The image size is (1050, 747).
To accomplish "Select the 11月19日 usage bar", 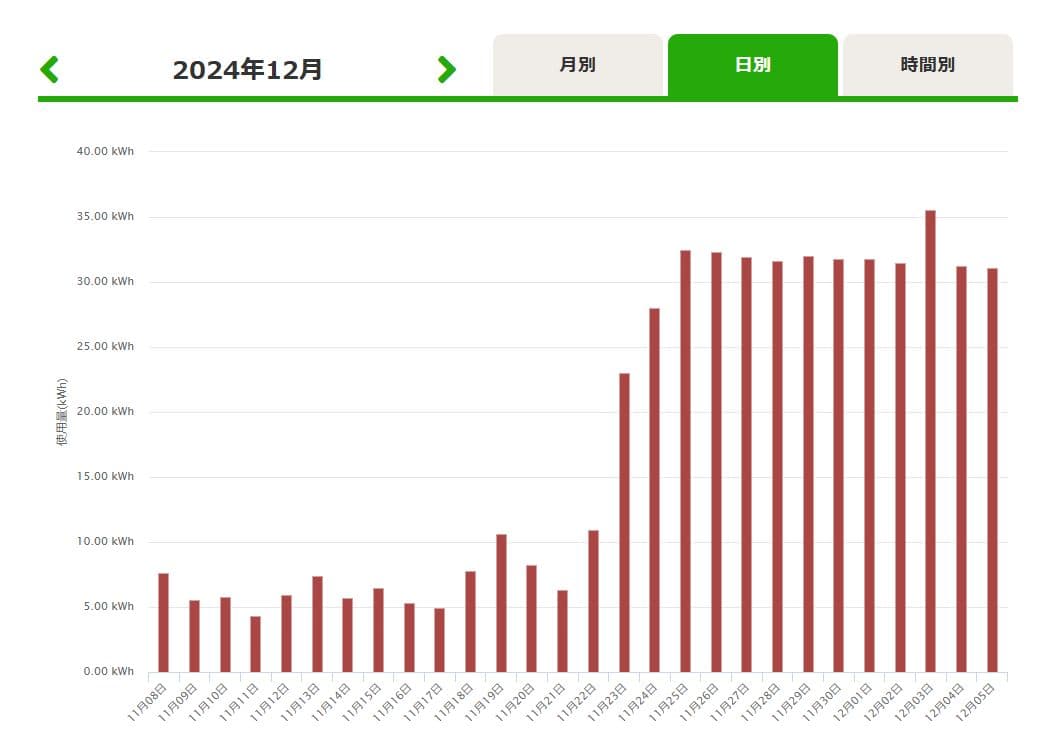I will click(501, 603).
